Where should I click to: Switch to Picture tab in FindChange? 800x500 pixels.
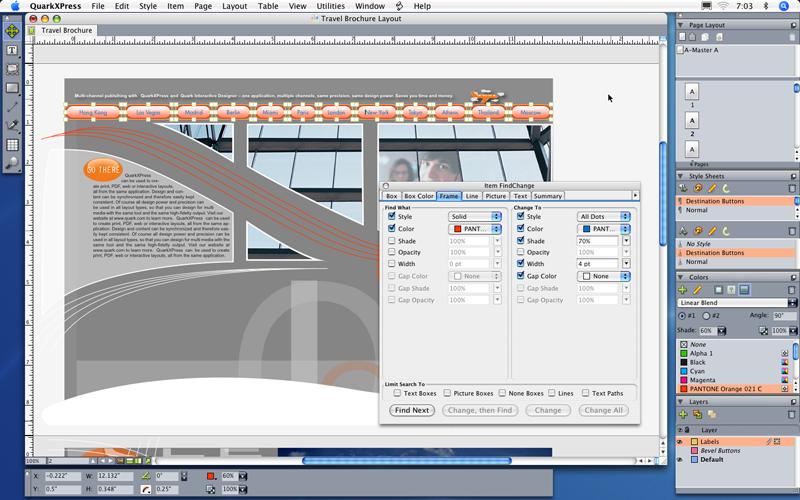495,196
